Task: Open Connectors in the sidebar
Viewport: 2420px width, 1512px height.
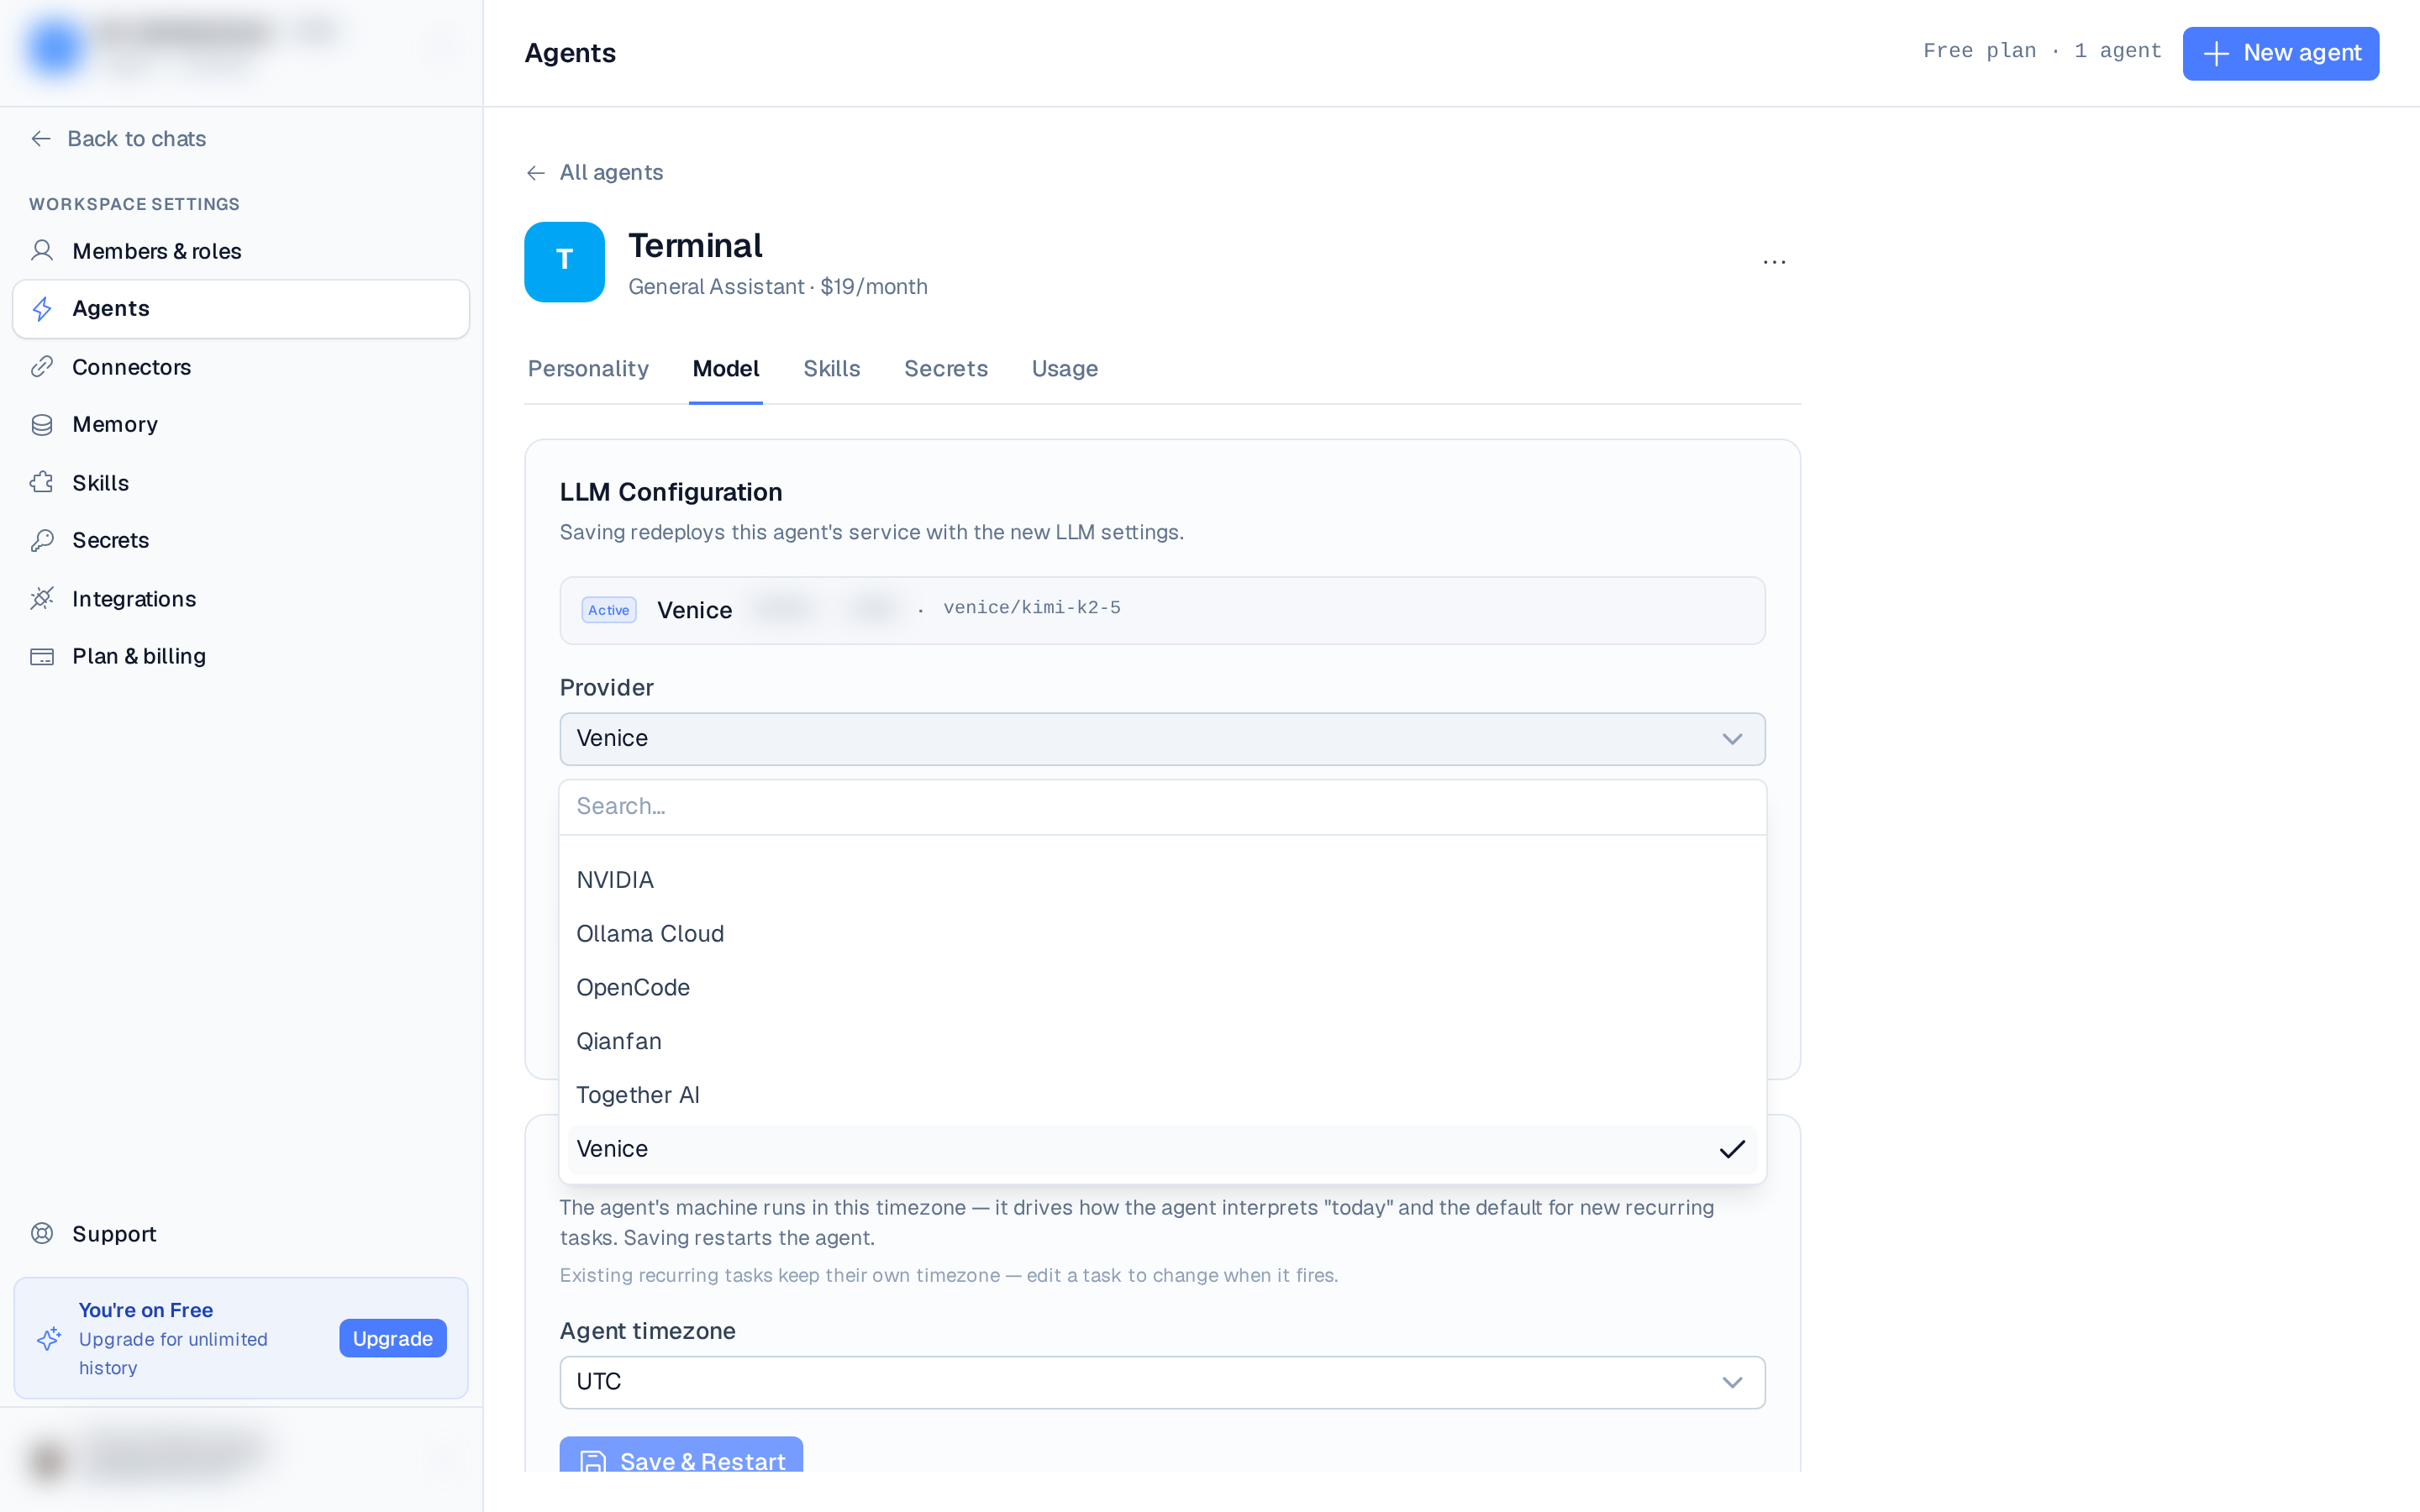Action: point(241,367)
